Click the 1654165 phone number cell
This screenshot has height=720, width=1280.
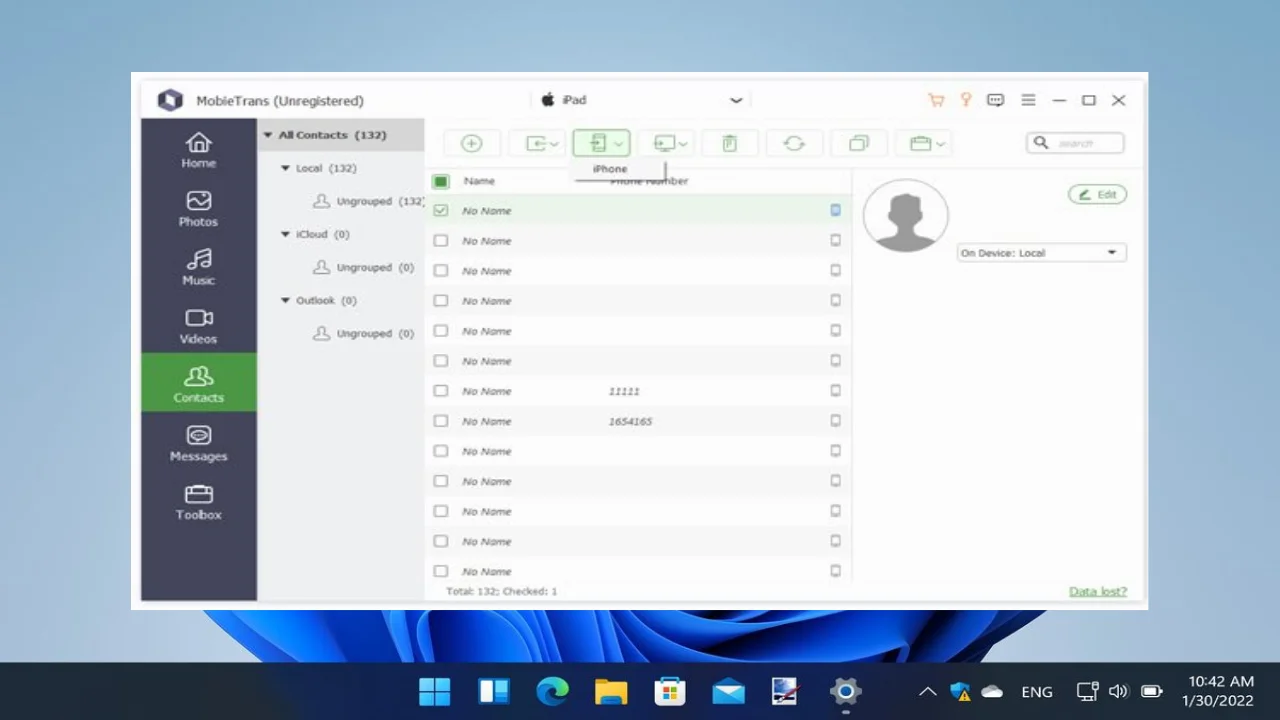(630, 421)
